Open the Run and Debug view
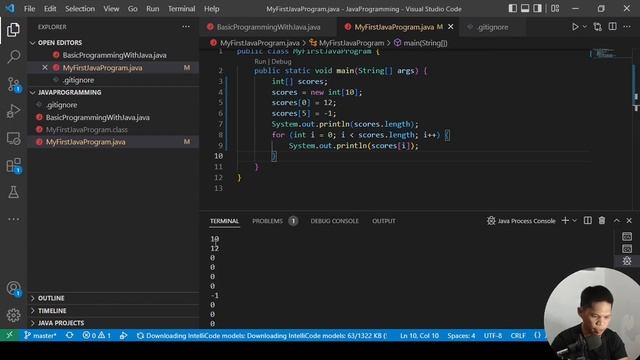The width and height of the screenshot is (640, 360). [13, 111]
